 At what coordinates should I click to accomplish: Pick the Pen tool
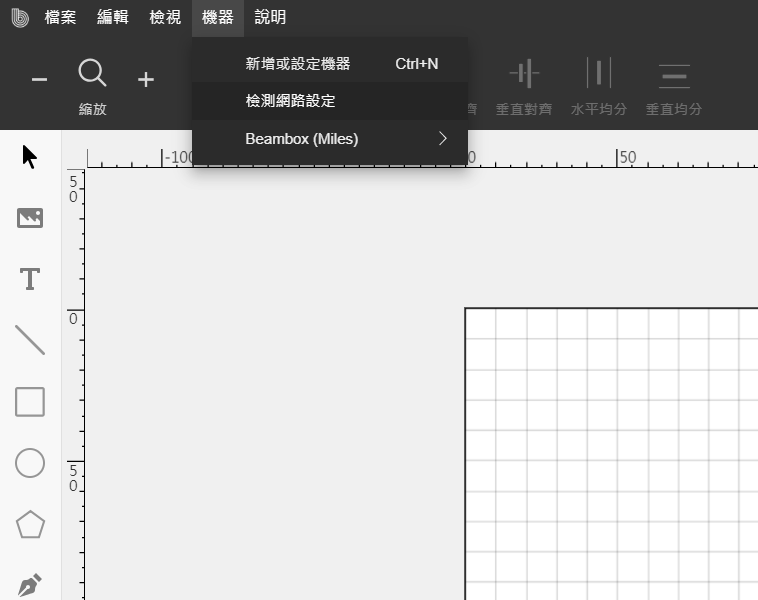(x=30, y=585)
